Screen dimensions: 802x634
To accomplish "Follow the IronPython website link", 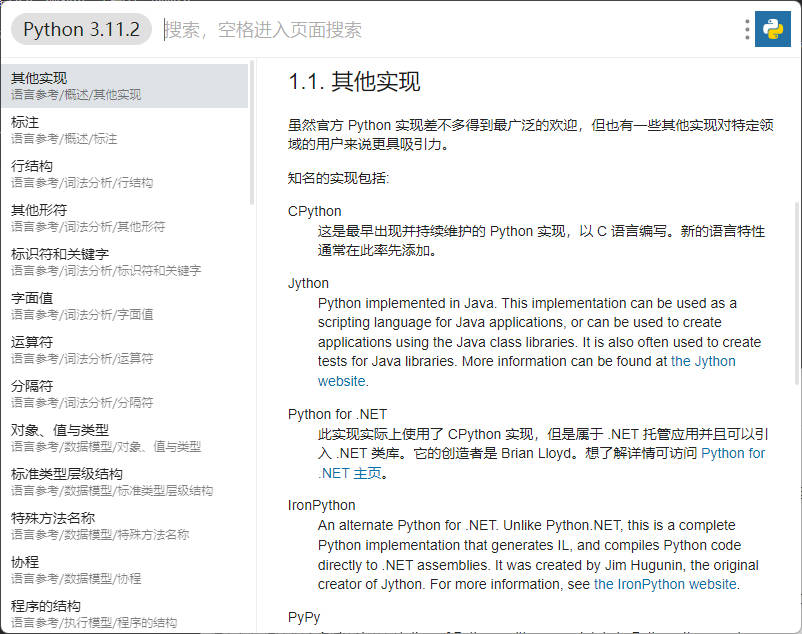I will pos(665,584).
